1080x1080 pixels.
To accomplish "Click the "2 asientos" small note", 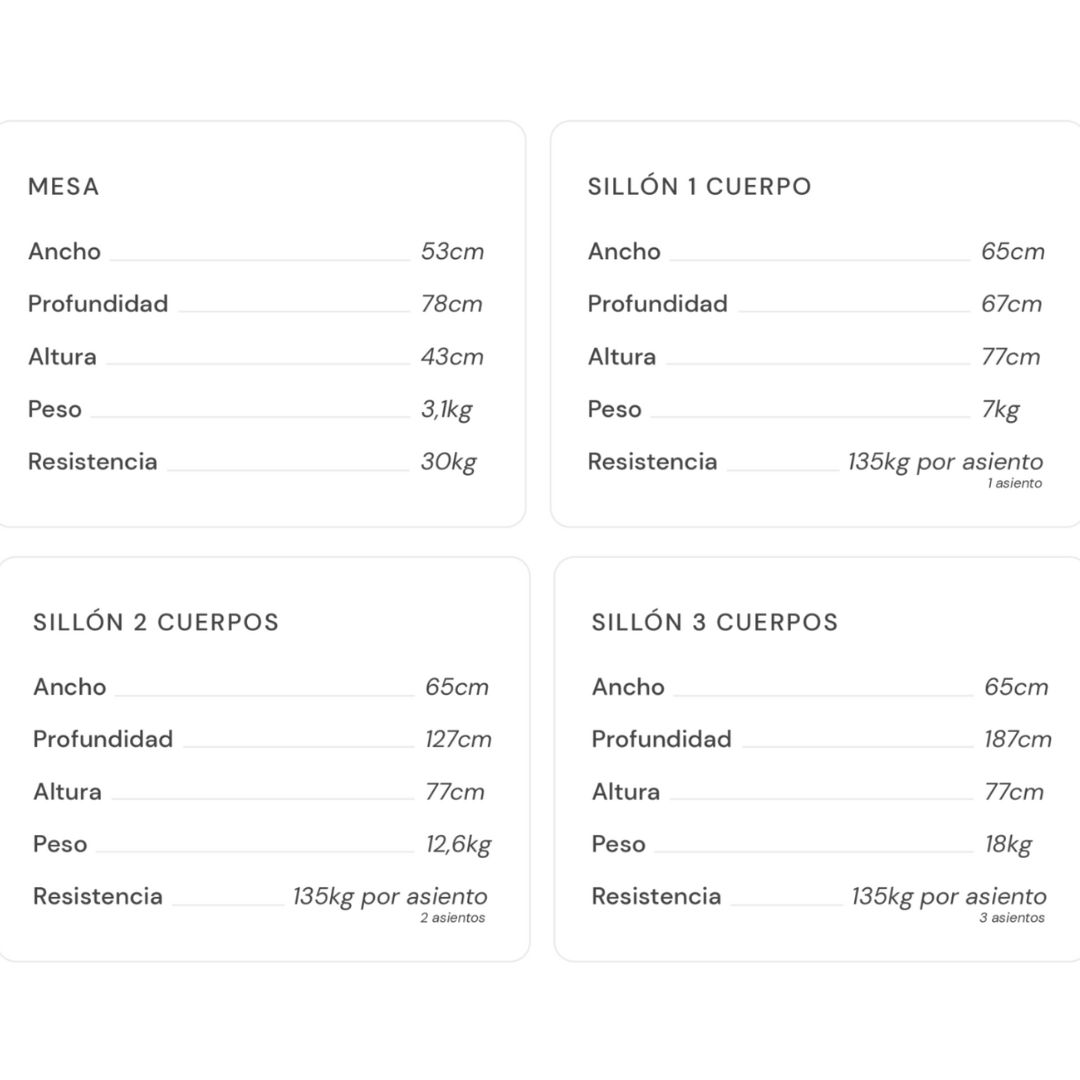I will pyautogui.click(x=452, y=918).
